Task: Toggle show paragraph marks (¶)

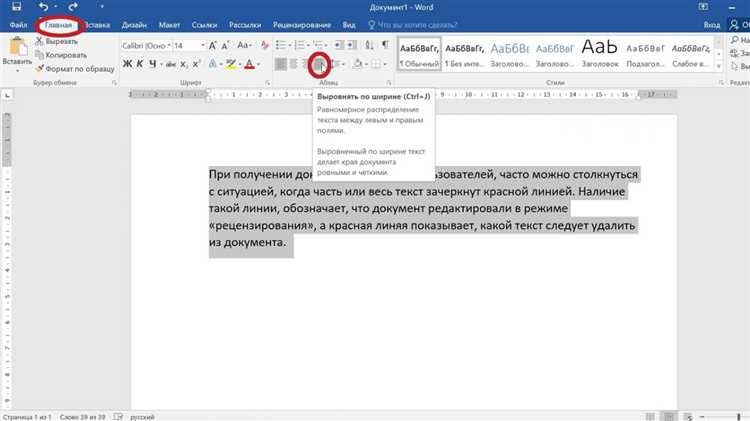Action: tap(385, 45)
